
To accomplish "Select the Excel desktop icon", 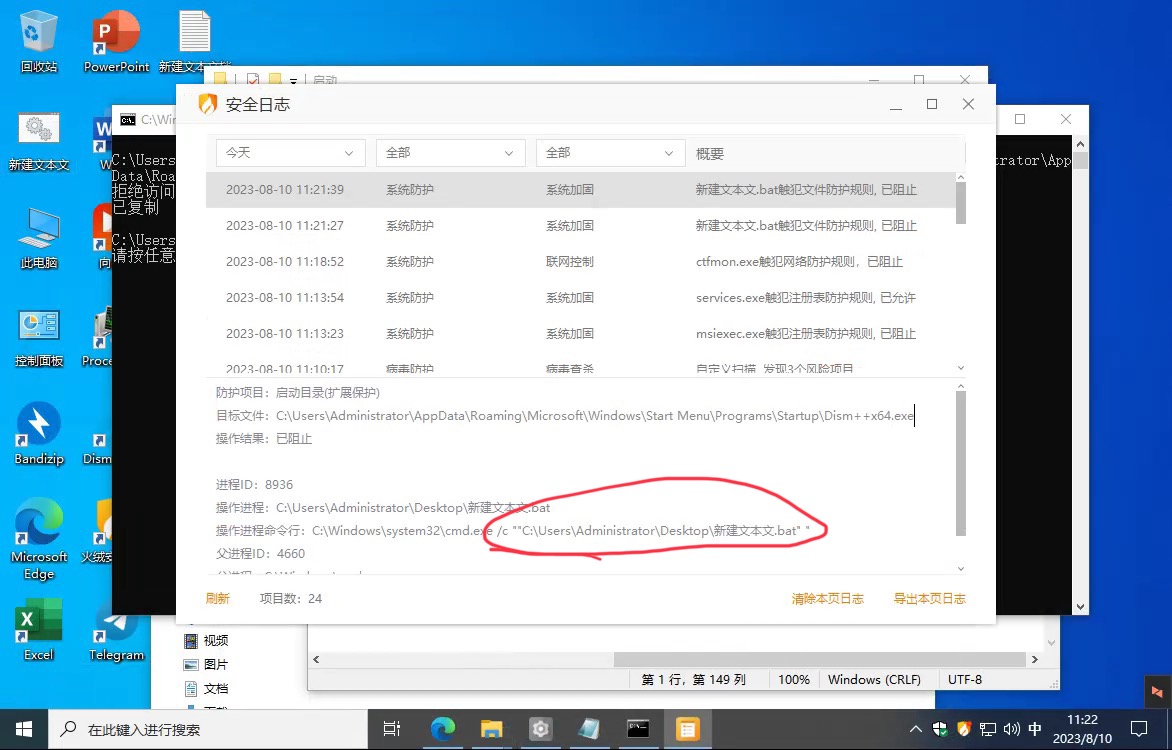I will pos(38,628).
